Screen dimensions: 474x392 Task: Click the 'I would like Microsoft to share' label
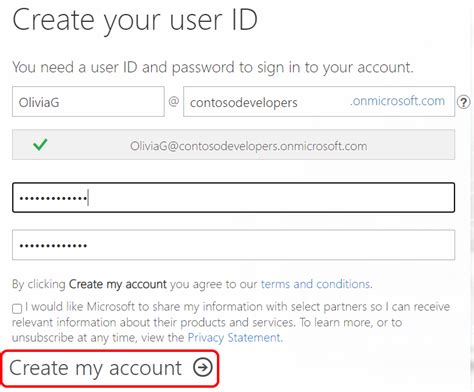237,307
